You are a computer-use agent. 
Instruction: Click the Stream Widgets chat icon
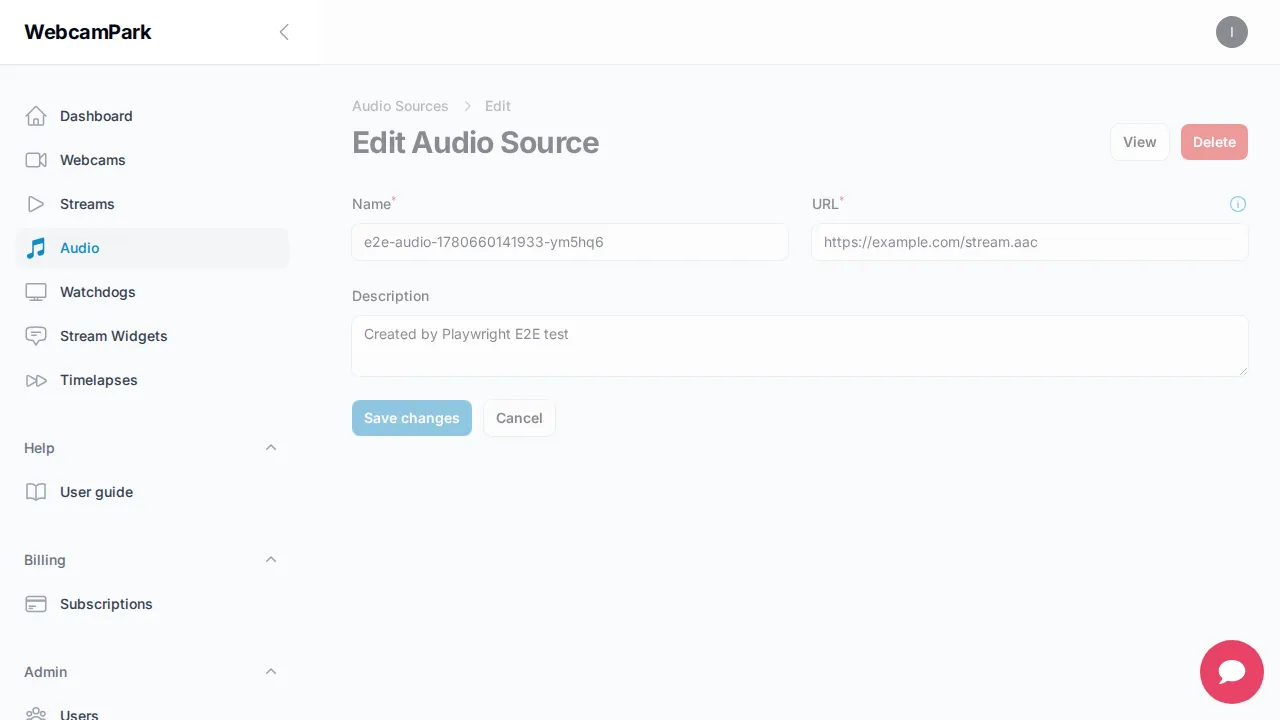[x=36, y=336]
